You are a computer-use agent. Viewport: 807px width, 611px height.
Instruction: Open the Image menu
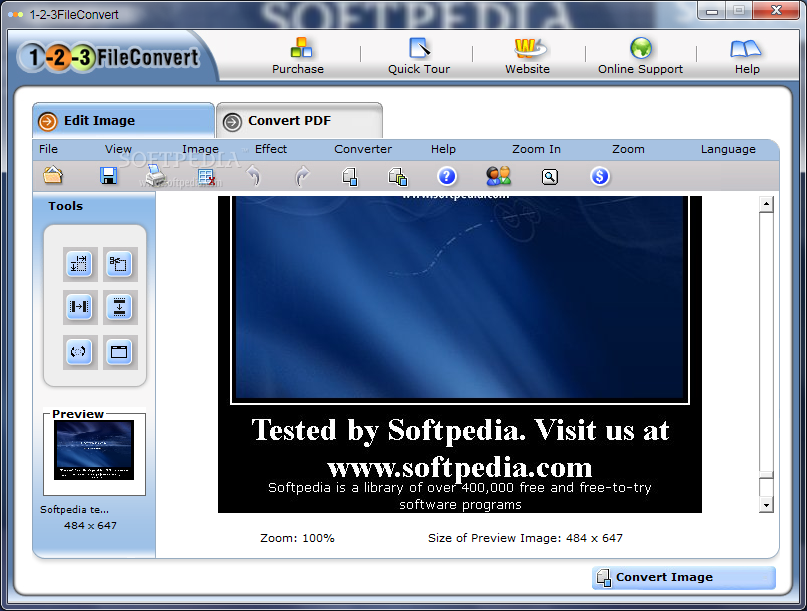[200, 149]
